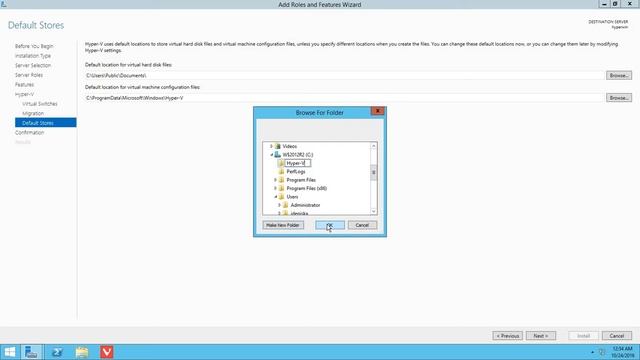Go to Before You Begin step
This screenshot has width=640, height=360.
point(34,46)
